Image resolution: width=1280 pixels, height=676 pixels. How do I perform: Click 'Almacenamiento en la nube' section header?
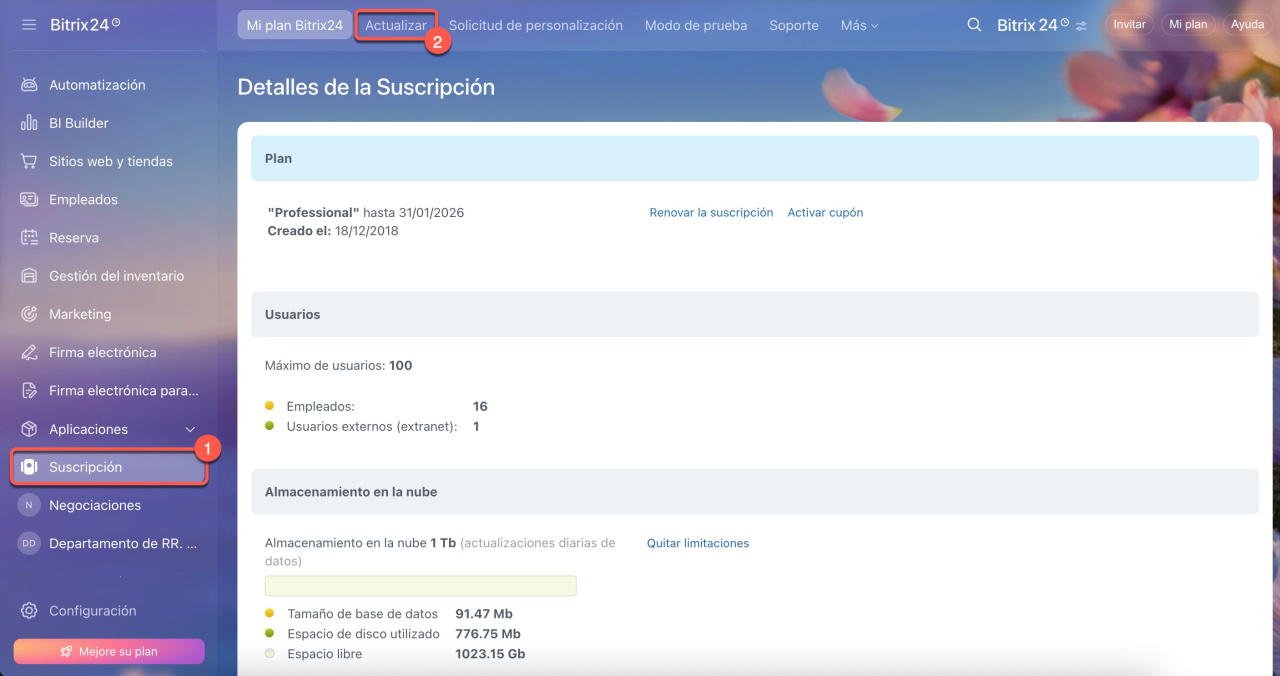coord(754,492)
